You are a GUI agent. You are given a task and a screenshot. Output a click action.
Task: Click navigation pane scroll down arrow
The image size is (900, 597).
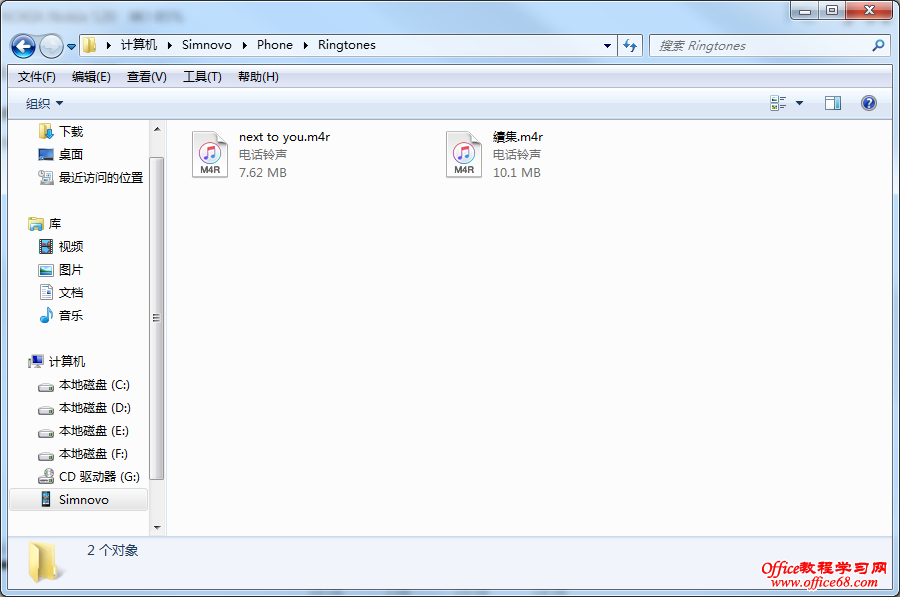[x=157, y=528]
